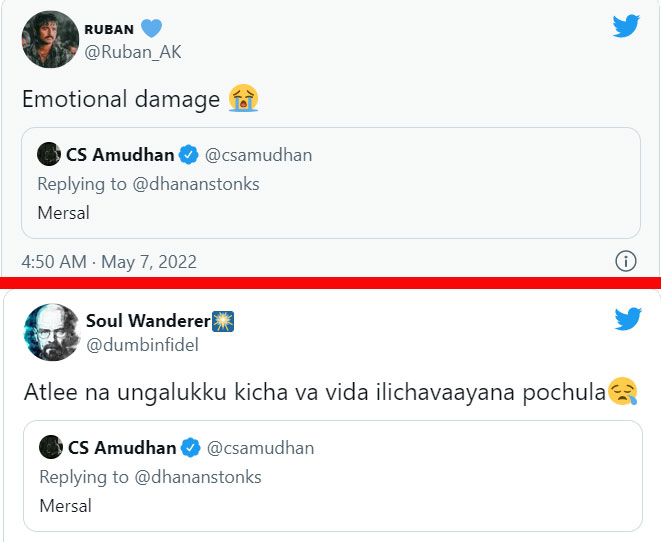Click the Twitter bird icon on Soul Wanderer's tweet
The height and width of the screenshot is (542, 661).
(x=627, y=319)
